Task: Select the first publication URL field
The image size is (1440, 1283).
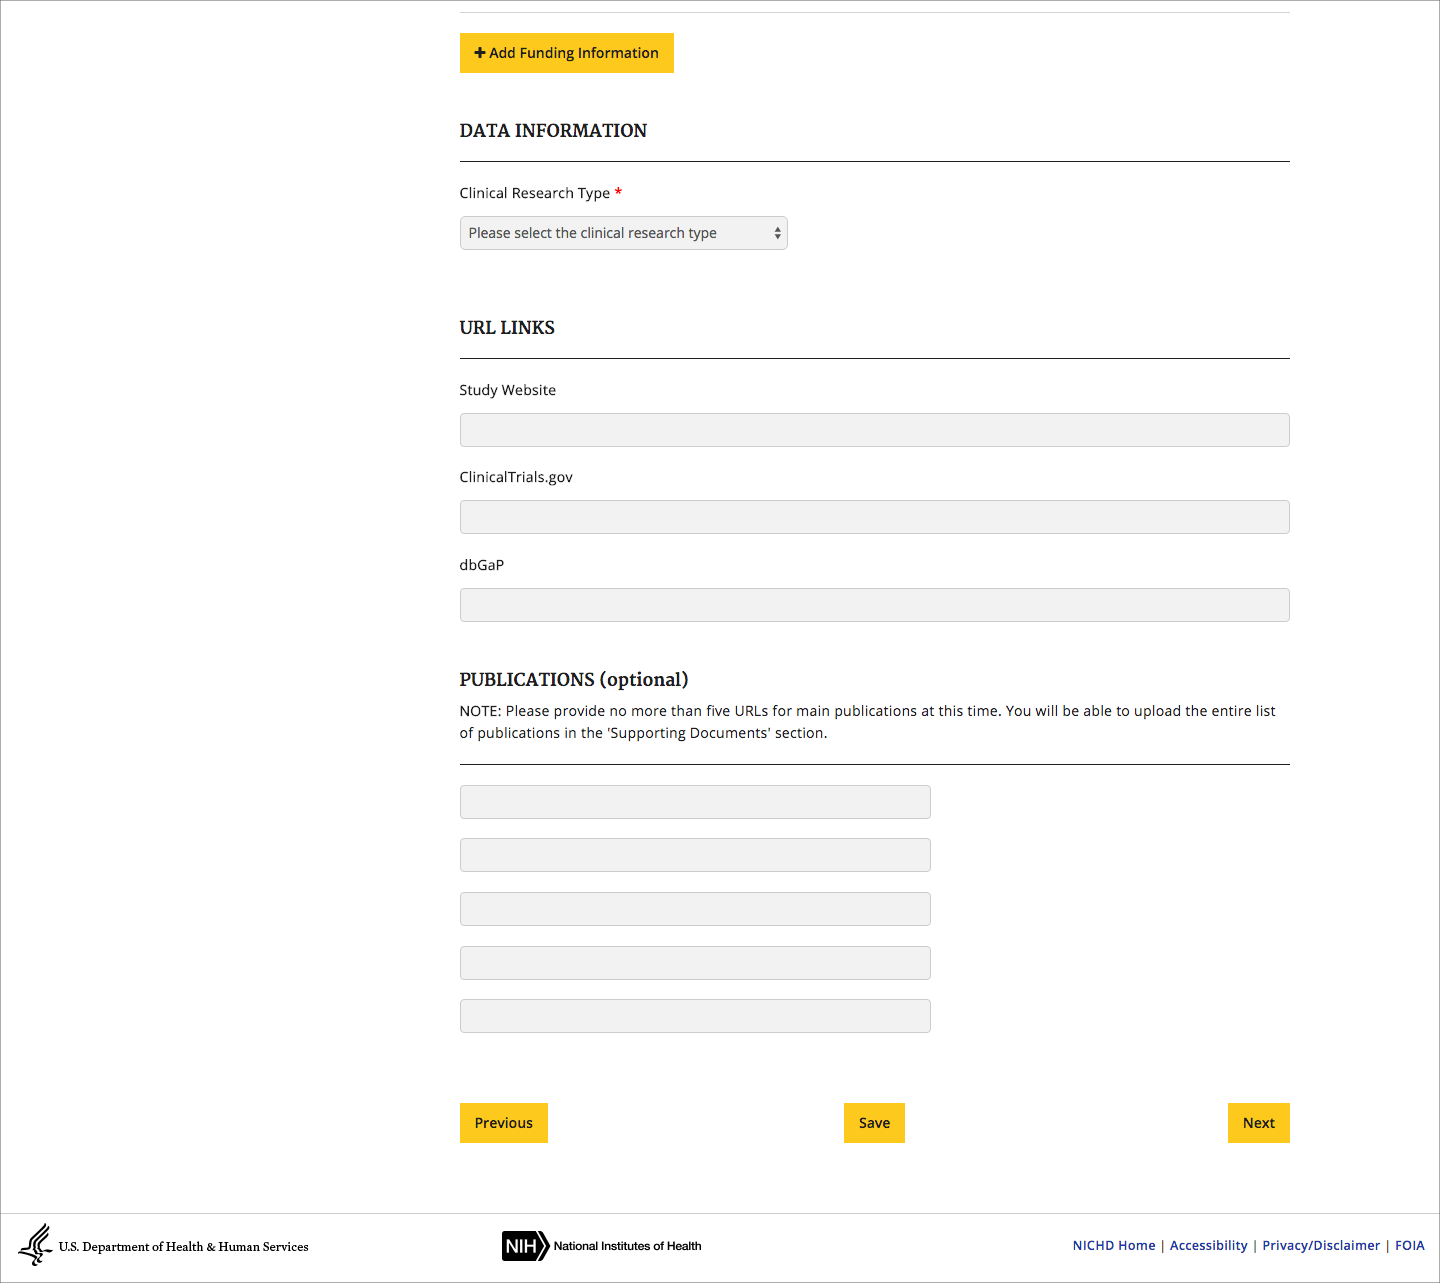Action: (x=695, y=802)
